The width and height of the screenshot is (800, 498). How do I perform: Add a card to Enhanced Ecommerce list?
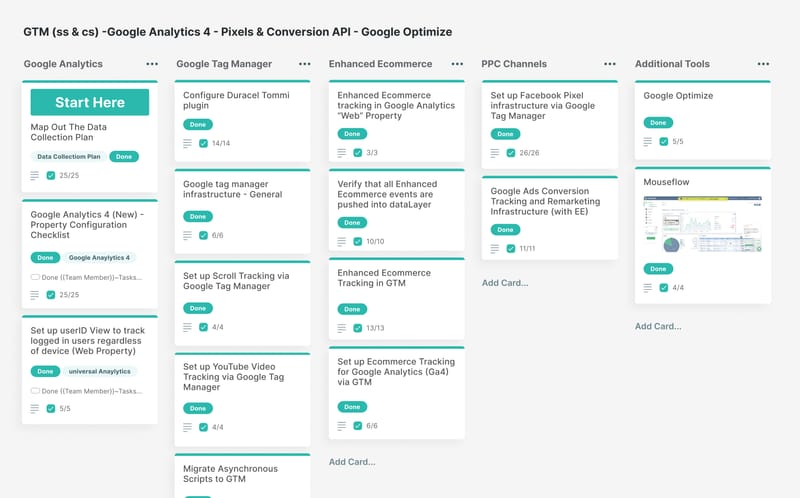tap(352, 462)
